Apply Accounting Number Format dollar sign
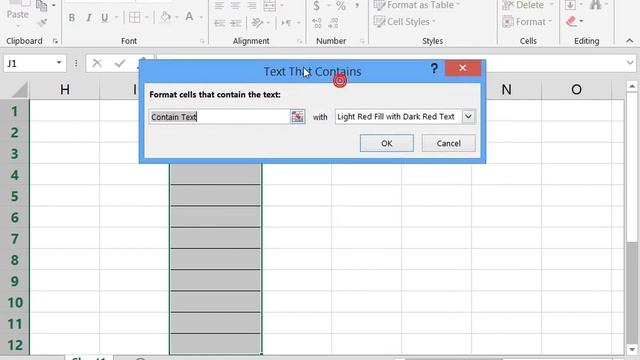Viewport: 640px width, 360px height. click(x=316, y=6)
